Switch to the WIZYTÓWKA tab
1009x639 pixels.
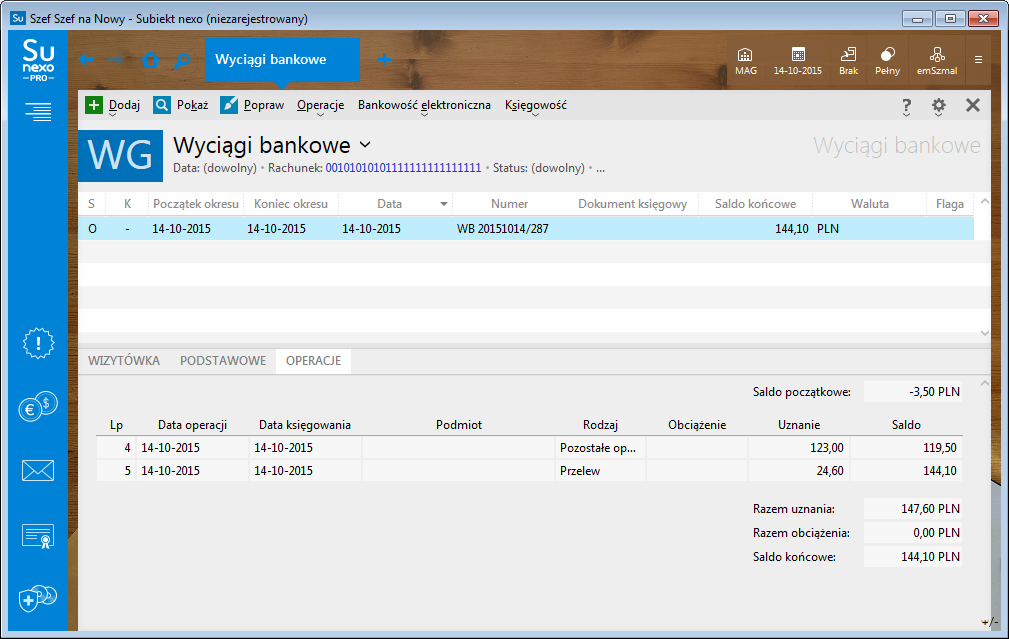[x=124, y=360]
